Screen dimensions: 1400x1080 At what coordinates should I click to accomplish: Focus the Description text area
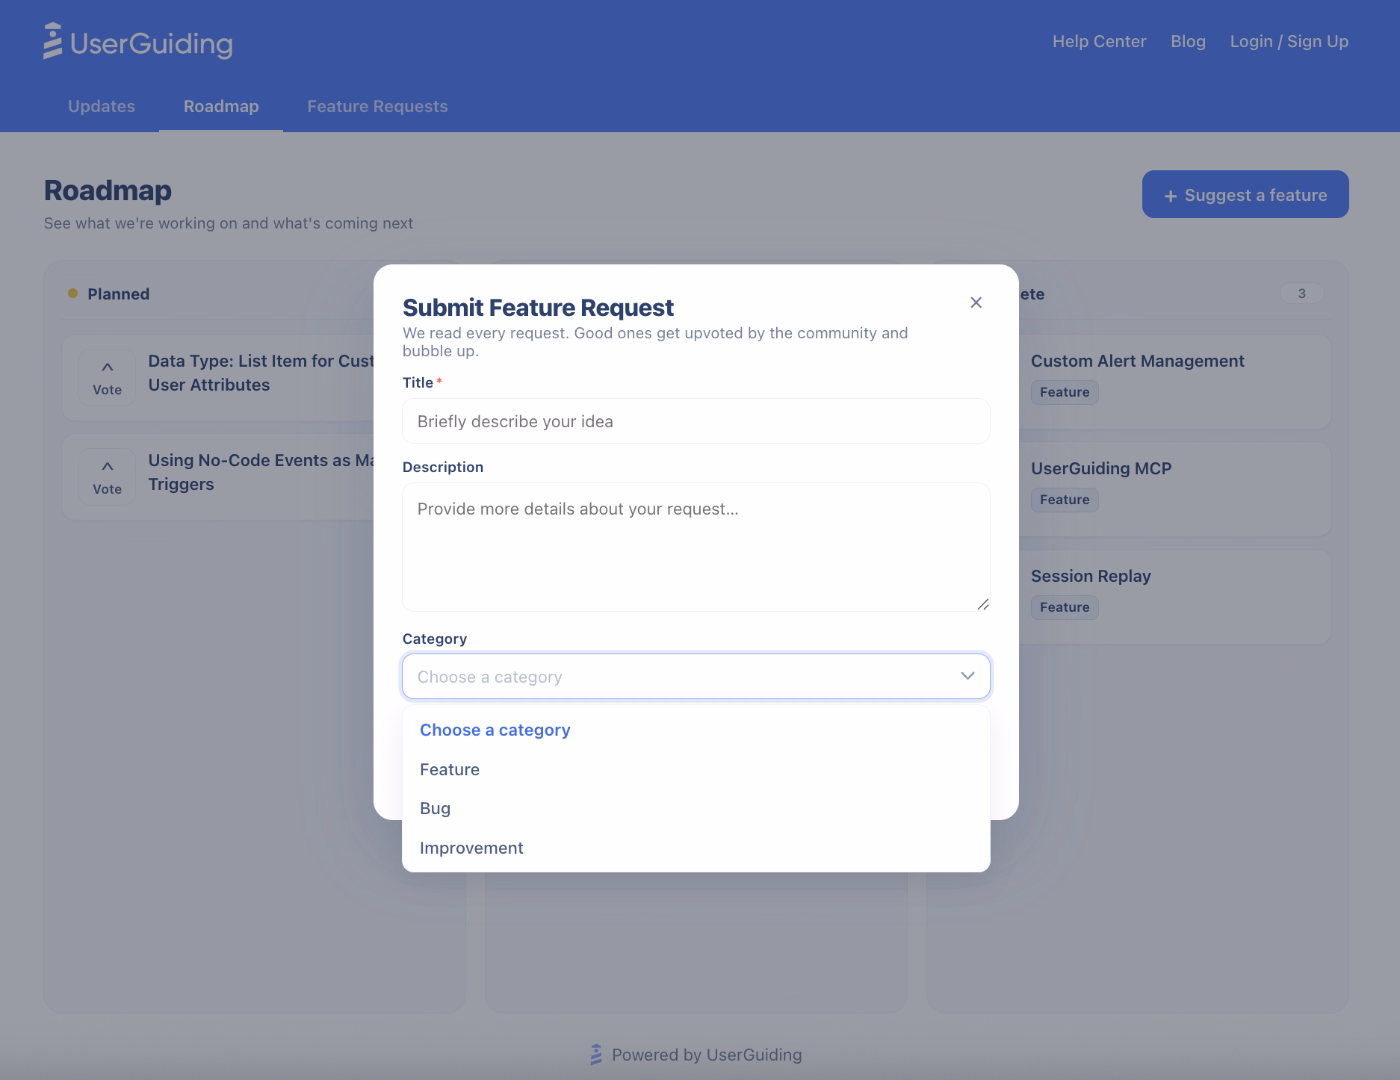tap(696, 547)
